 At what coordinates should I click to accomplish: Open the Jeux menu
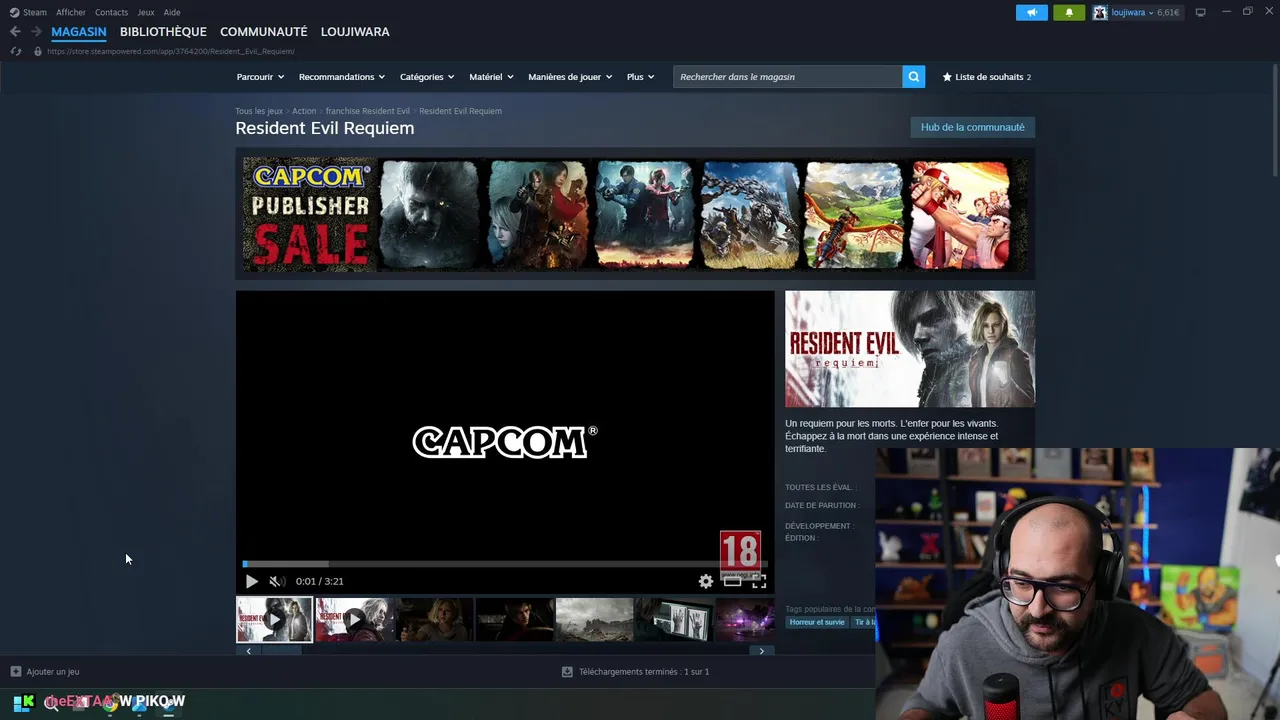146,12
